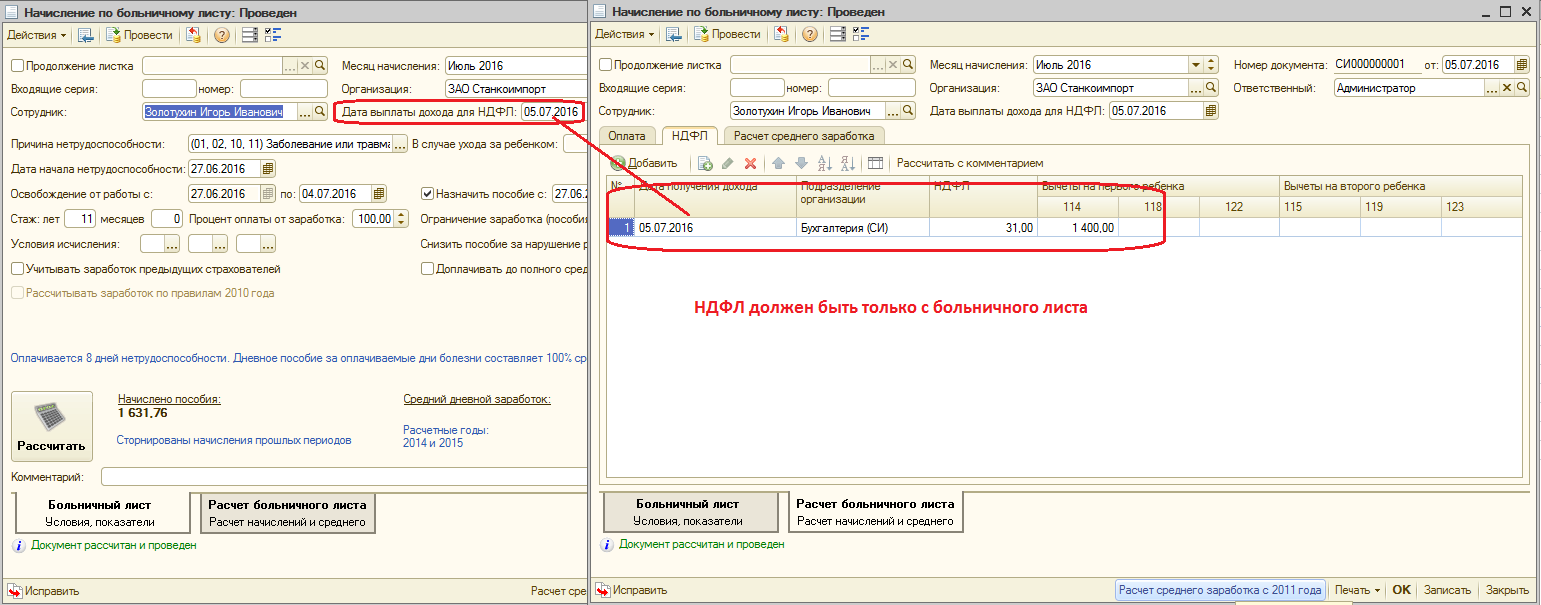This screenshot has width=1541, height=605.
Task: Open the Причина нетрудоспособности selection button
Action: click(x=400, y=144)
